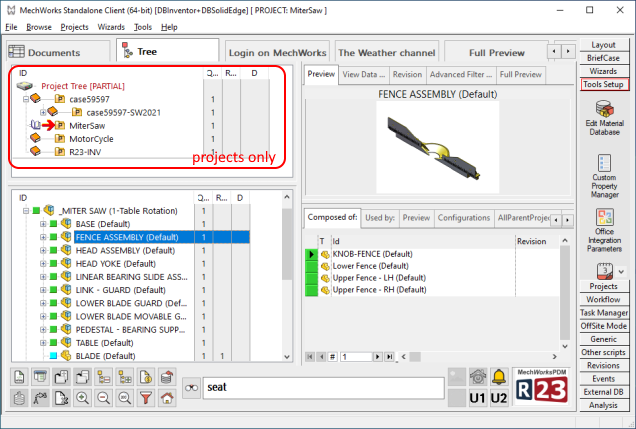636x429 pixels.
Task: Click the Composed of list horizontal scrollbar
Action: point(479,357)
